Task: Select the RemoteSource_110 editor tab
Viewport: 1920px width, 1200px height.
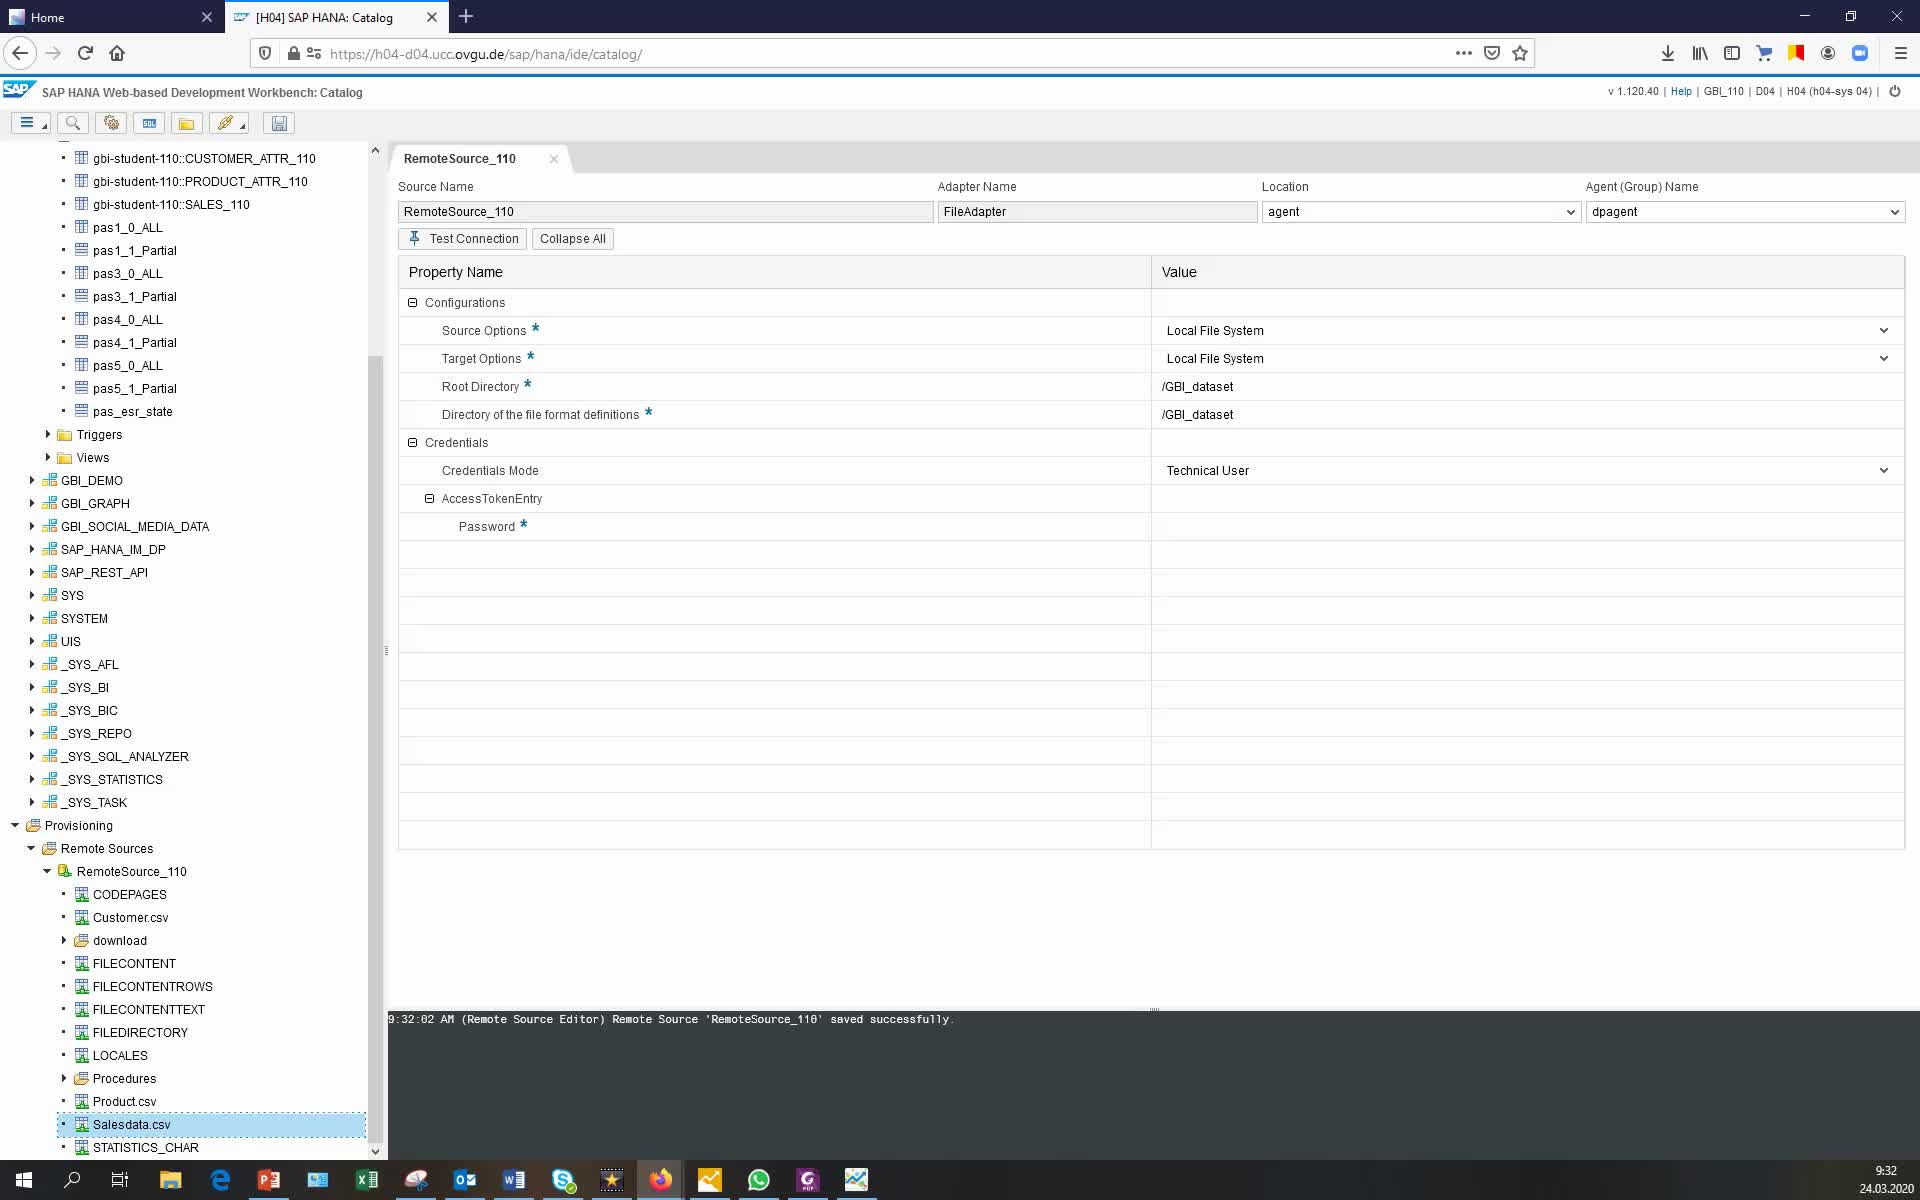Action: (460, 158)
